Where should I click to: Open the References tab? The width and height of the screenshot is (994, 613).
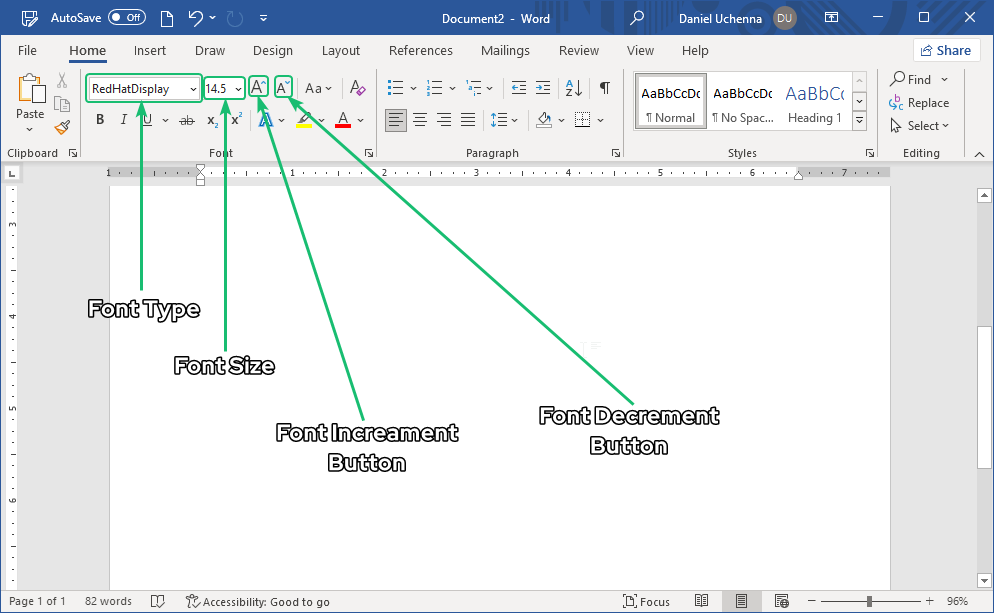[420, 51]
